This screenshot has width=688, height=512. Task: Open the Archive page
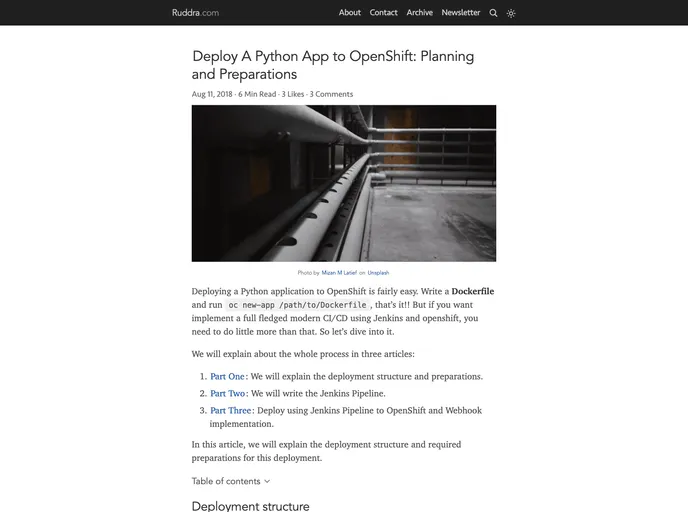point(419,13)
